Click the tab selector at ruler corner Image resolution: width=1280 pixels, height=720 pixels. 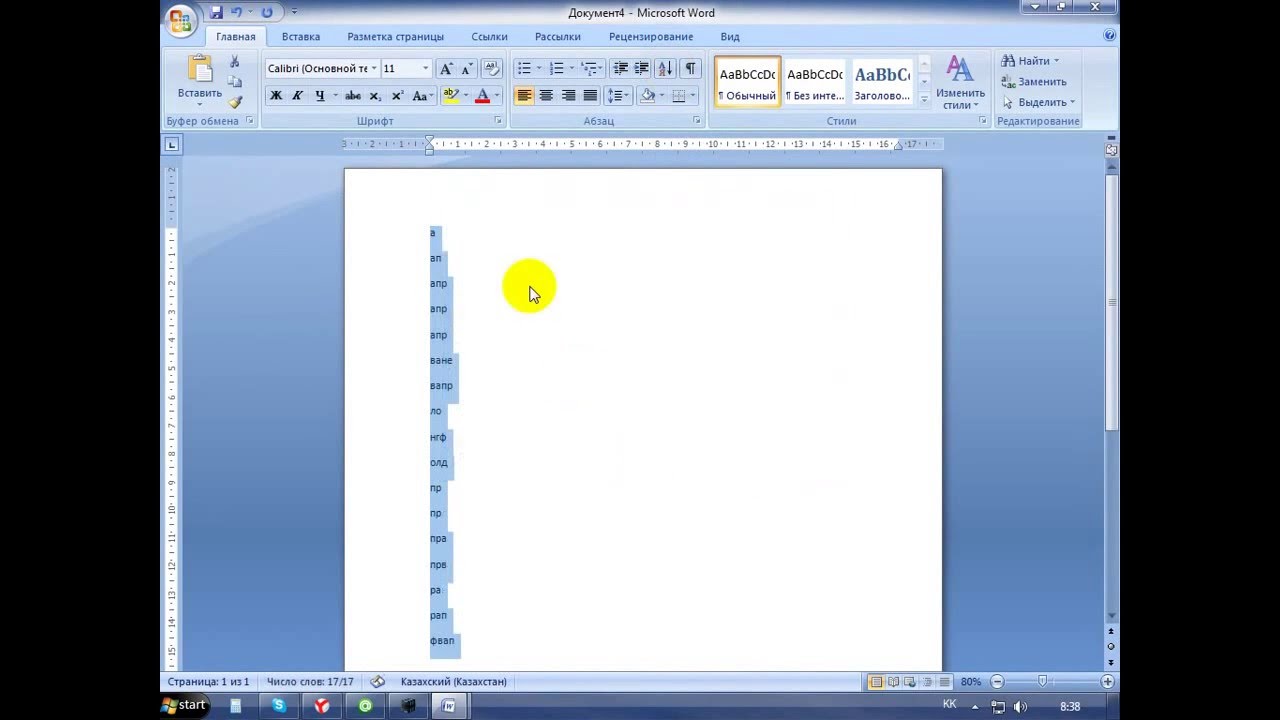click(171, 145)
